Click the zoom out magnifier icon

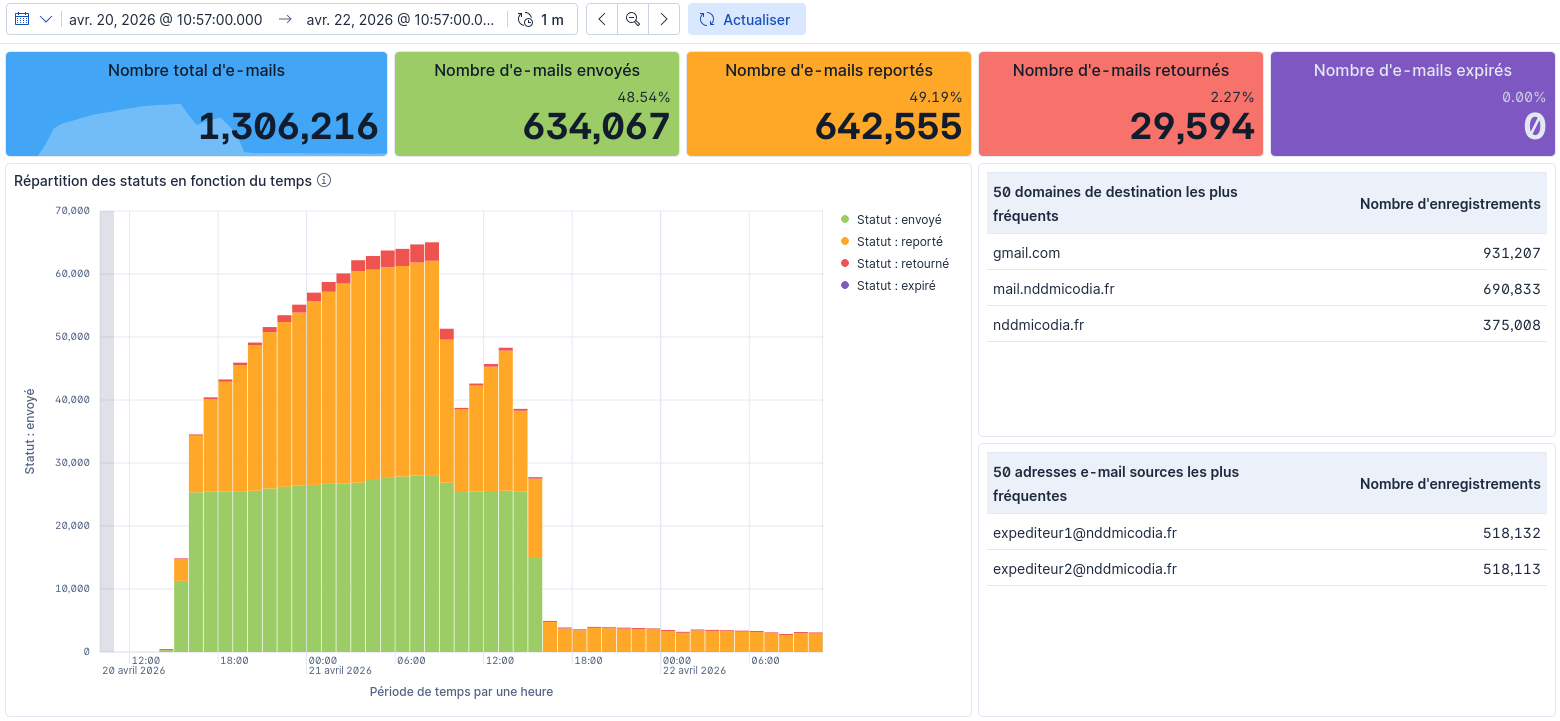point(633,19)
